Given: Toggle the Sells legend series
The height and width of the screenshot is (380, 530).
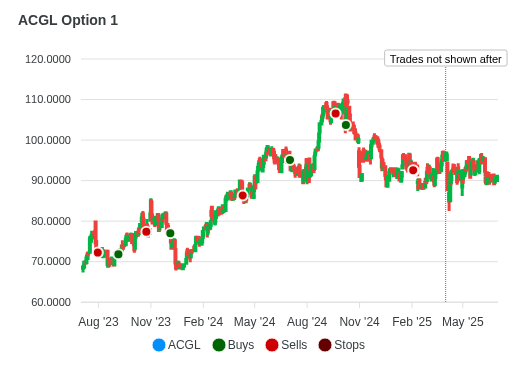Looking at the screenshot, I should tap(286, 345).
